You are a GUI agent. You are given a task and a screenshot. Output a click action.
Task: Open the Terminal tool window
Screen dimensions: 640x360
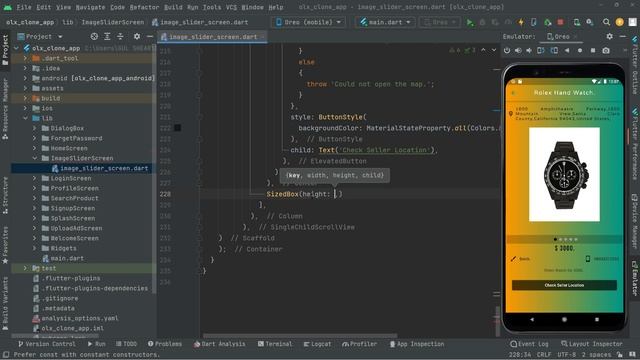point(275,344)
